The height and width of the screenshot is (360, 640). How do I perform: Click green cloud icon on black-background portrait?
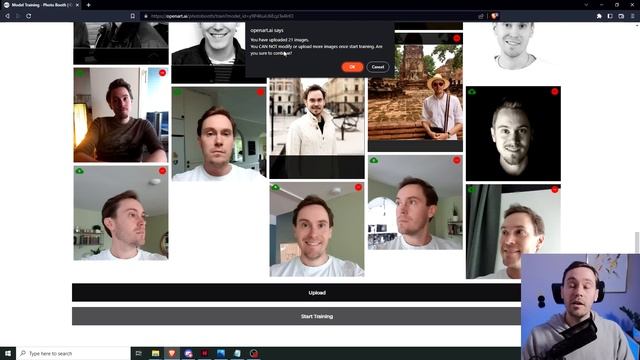tap(472, 92)
